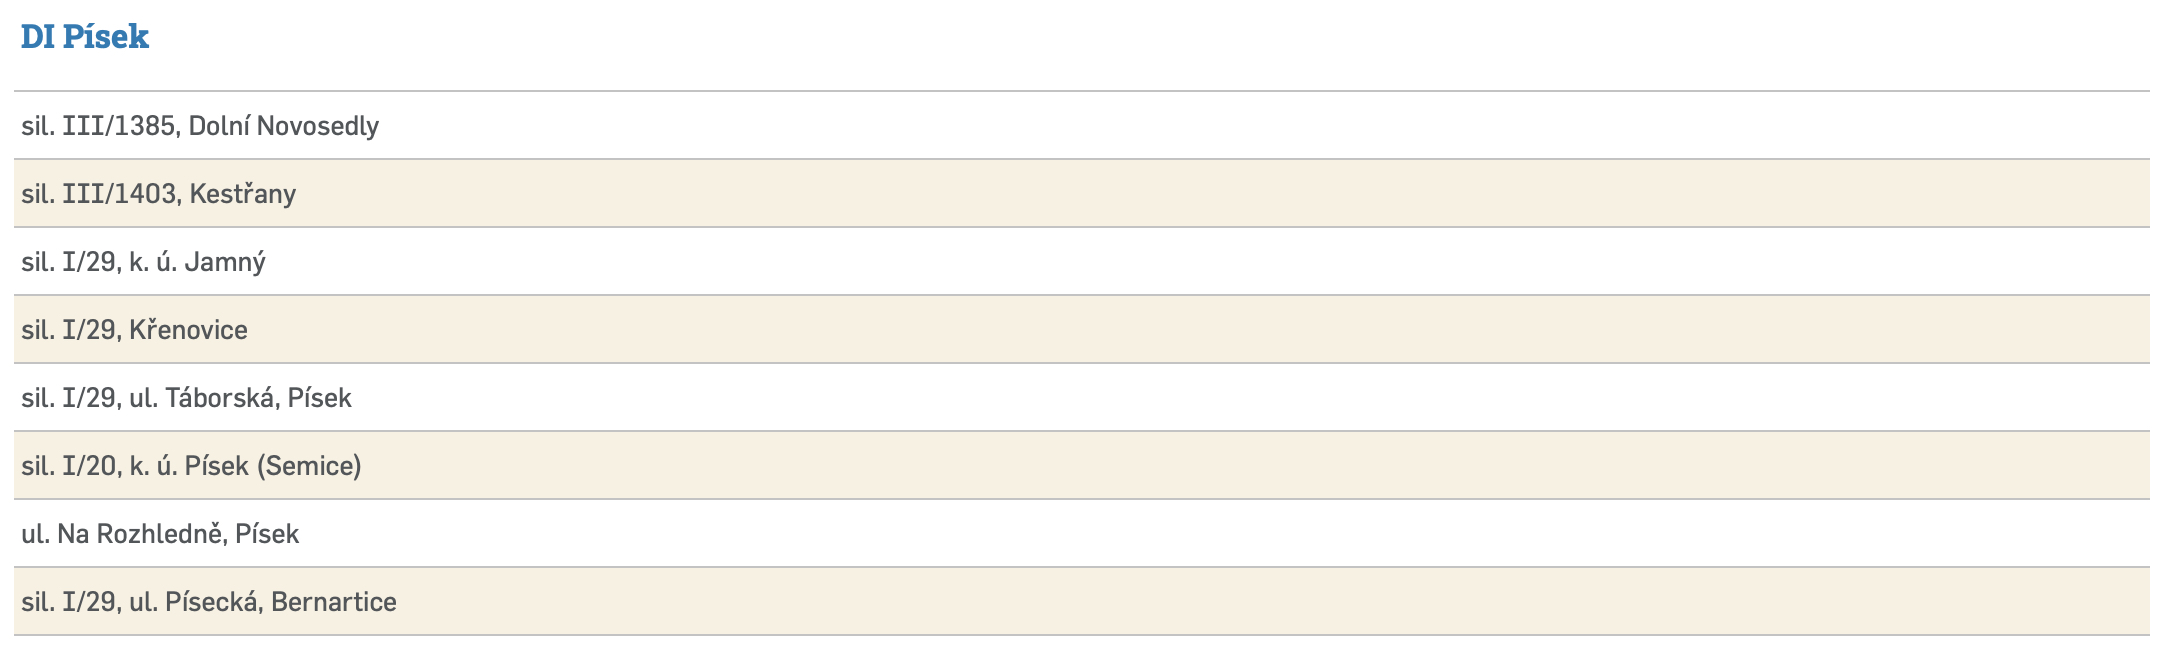The image size is (2176, 656).
Task: Open the sil. I/29, k. ú. Jamný entry
Action: tap(144, 262)
